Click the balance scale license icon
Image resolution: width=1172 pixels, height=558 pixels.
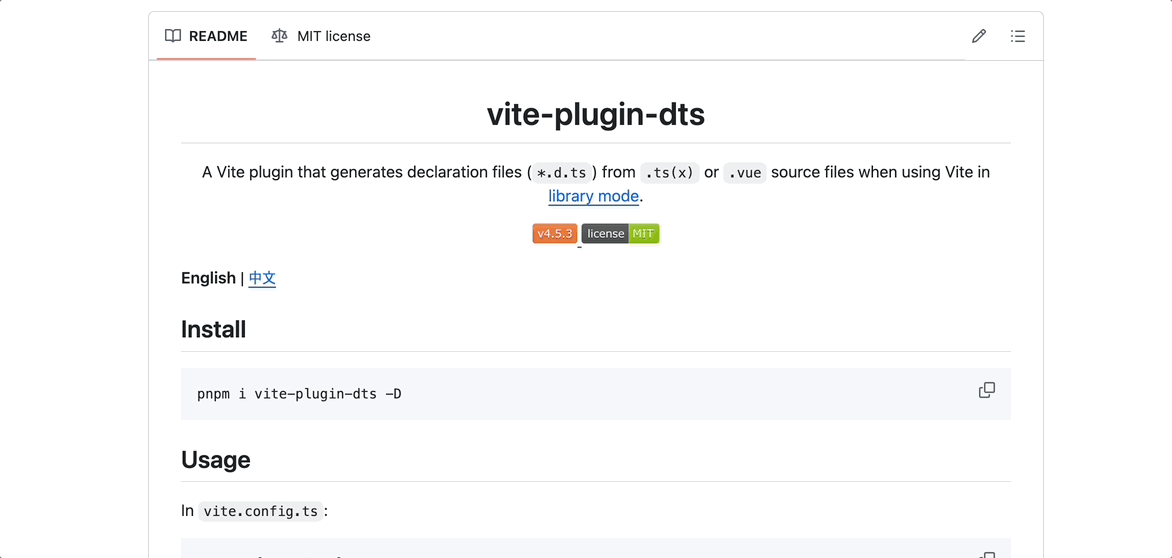[279, 36]
